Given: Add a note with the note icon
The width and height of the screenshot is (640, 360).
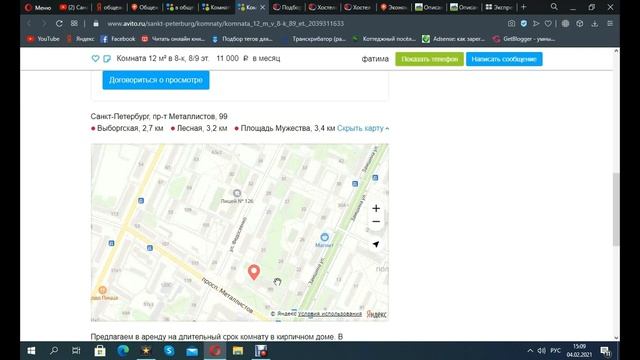Looking at the screenshot, I should [107, 59].
